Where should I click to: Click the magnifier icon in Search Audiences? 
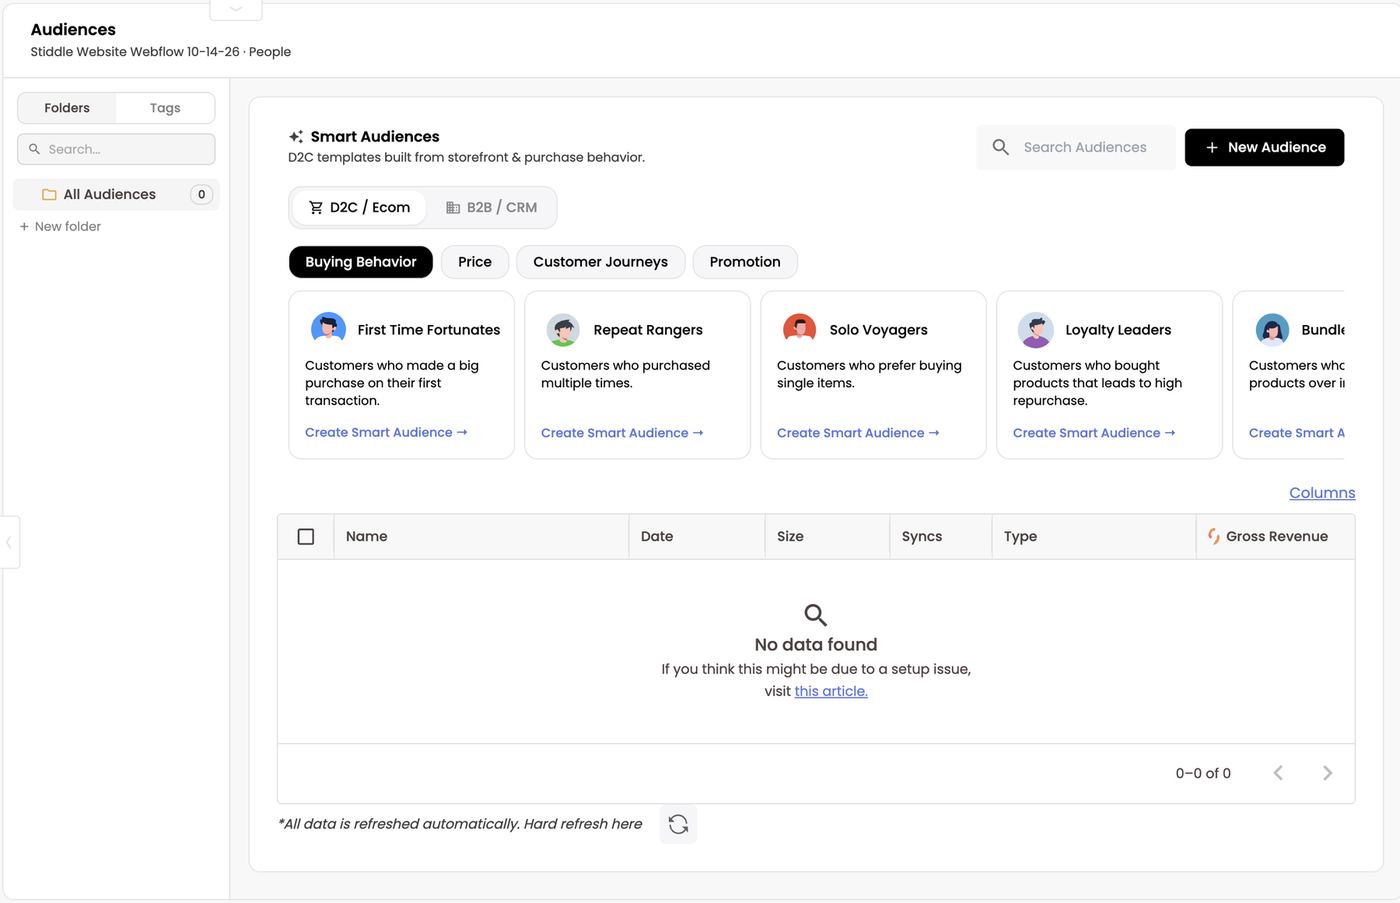[1000, 147]
